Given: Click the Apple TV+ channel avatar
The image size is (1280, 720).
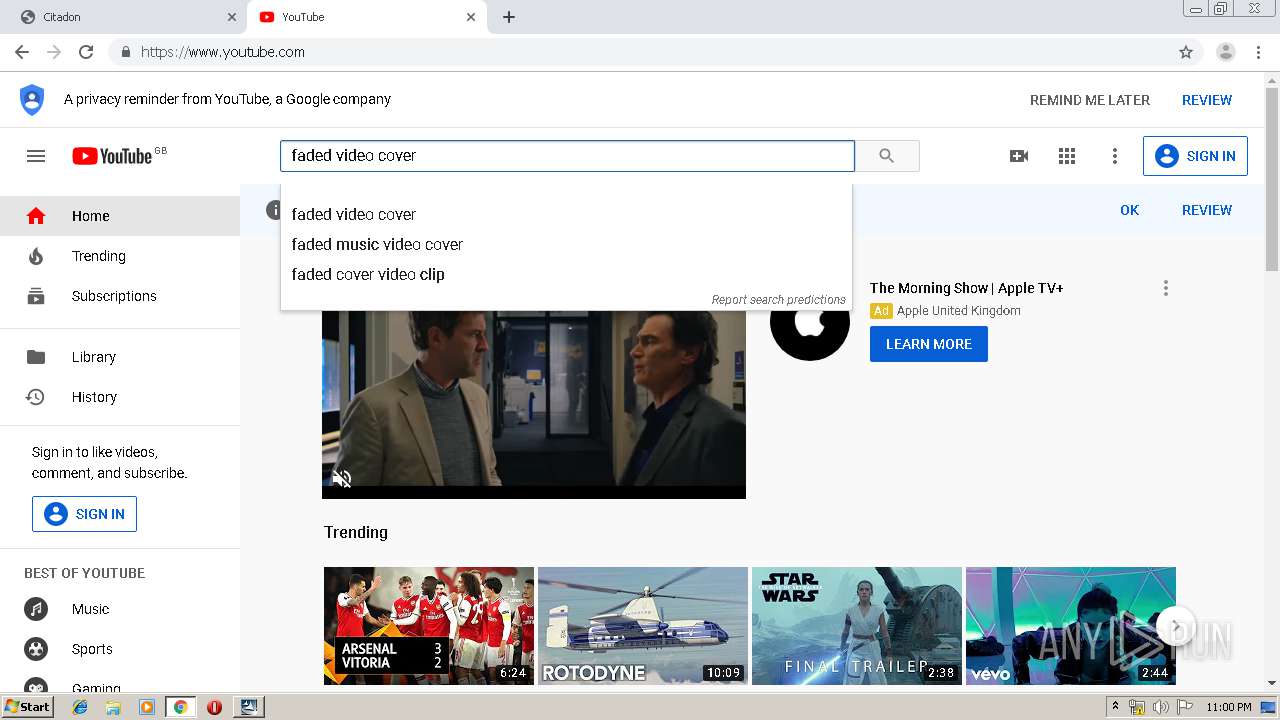Looking at the screenshot, I should point(810,320).
